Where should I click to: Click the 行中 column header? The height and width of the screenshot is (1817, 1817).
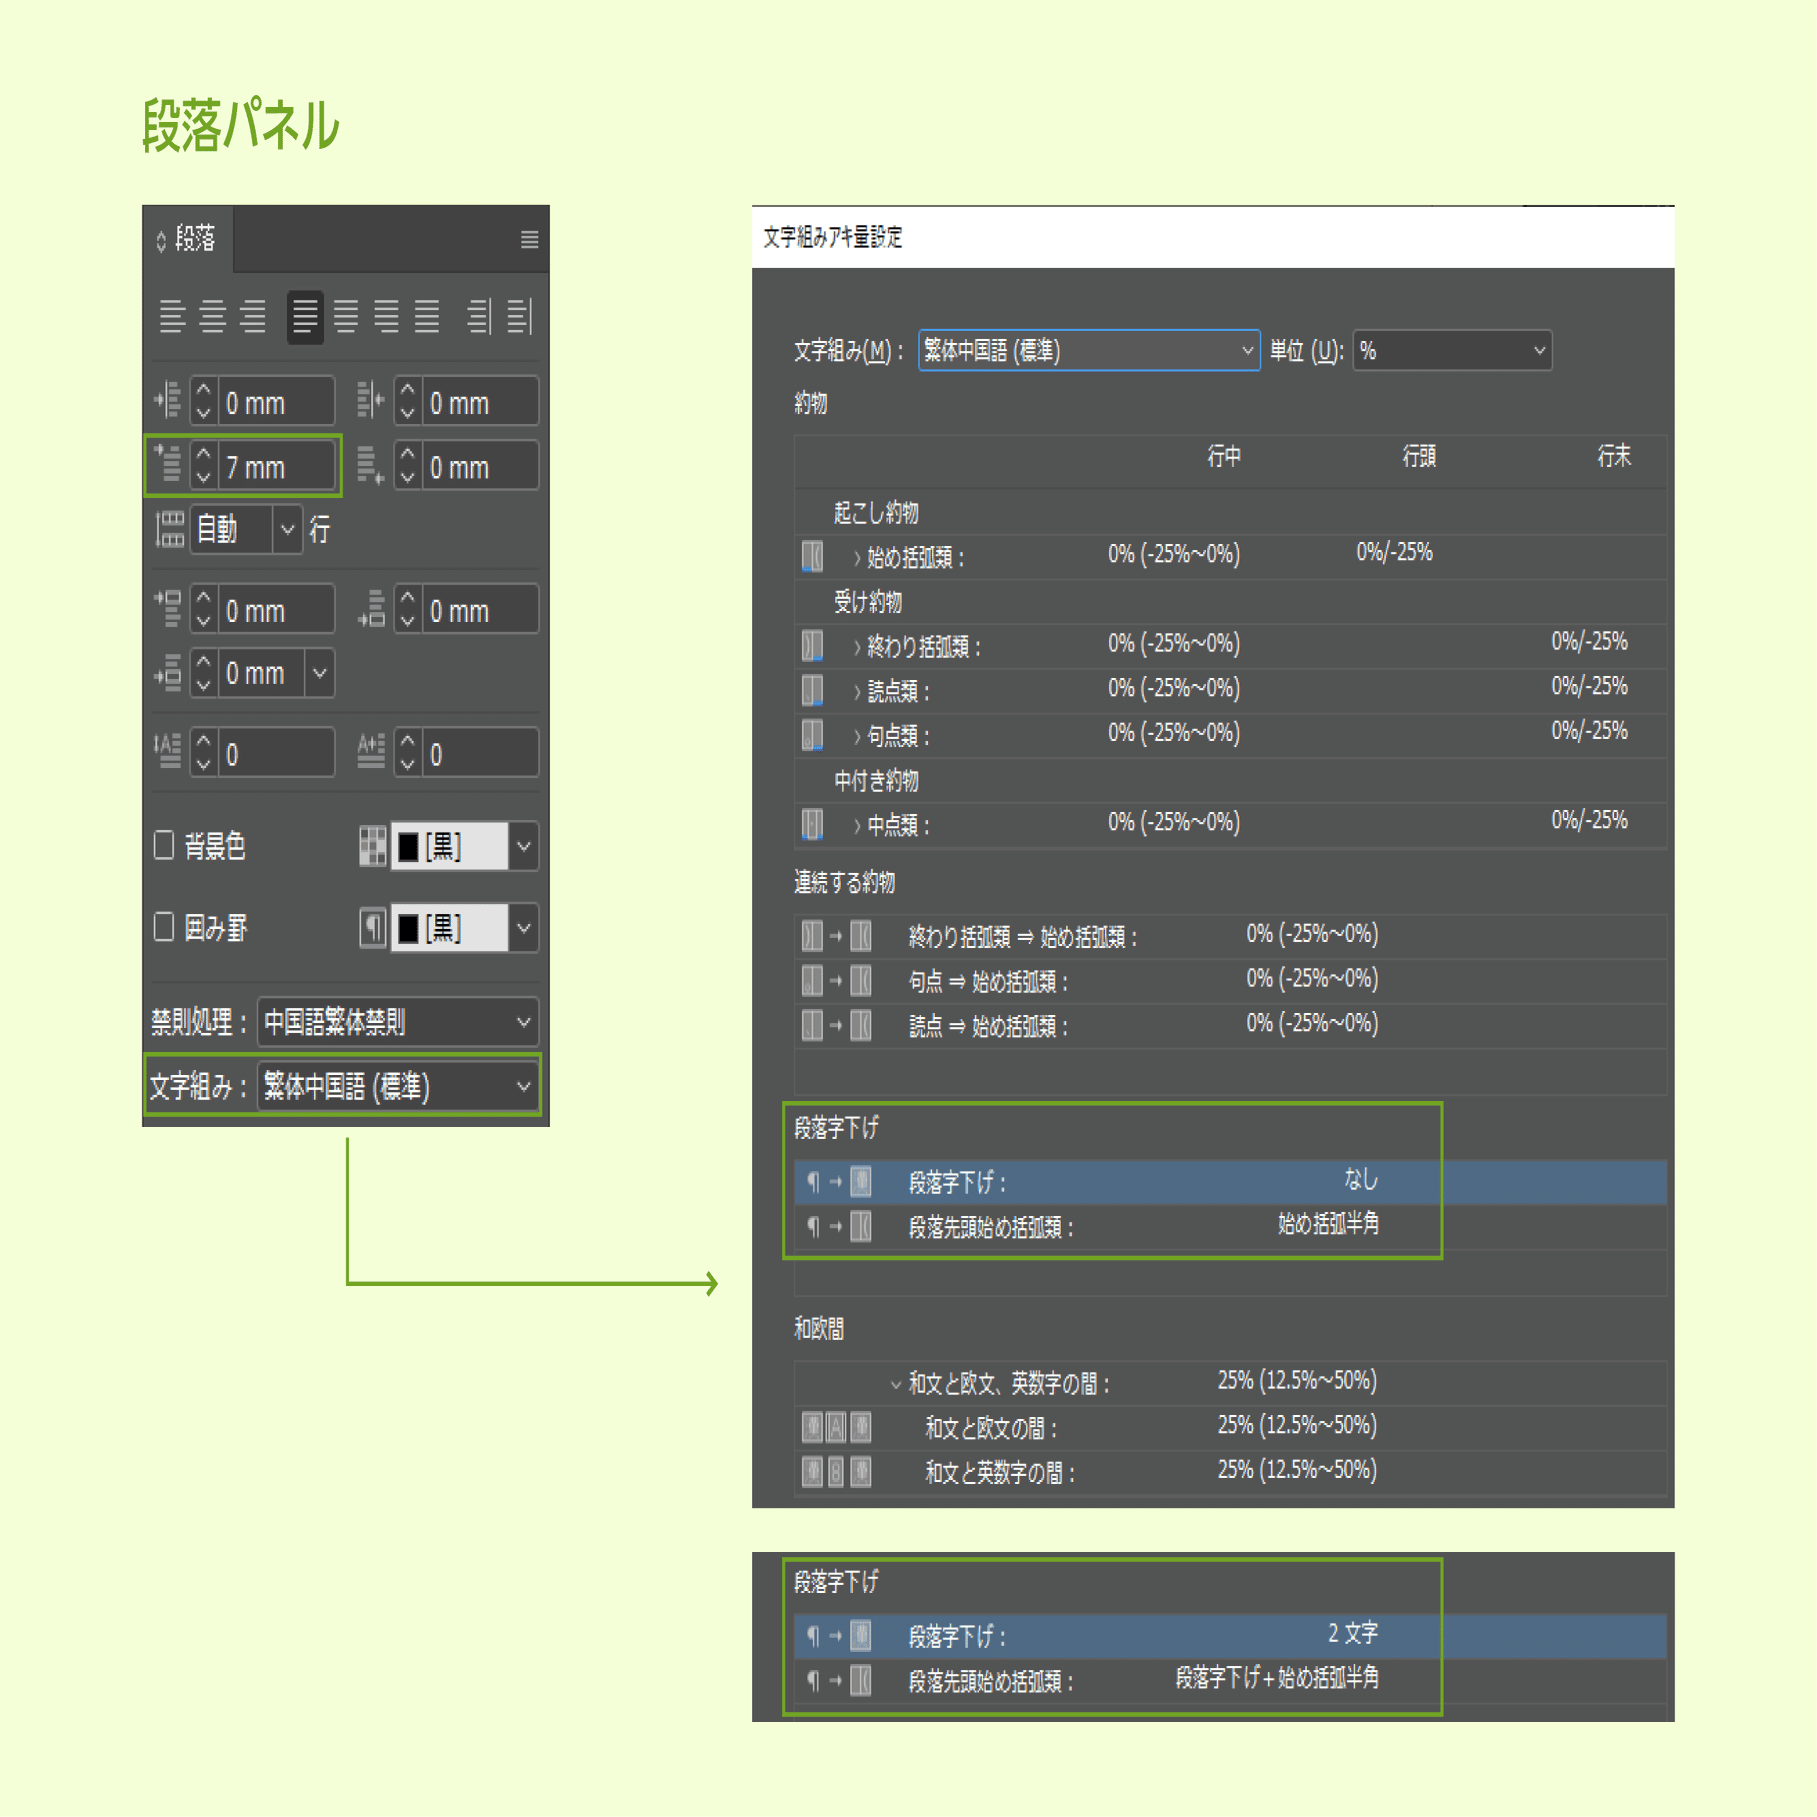pyautogui.click(x=1224, y=457)
